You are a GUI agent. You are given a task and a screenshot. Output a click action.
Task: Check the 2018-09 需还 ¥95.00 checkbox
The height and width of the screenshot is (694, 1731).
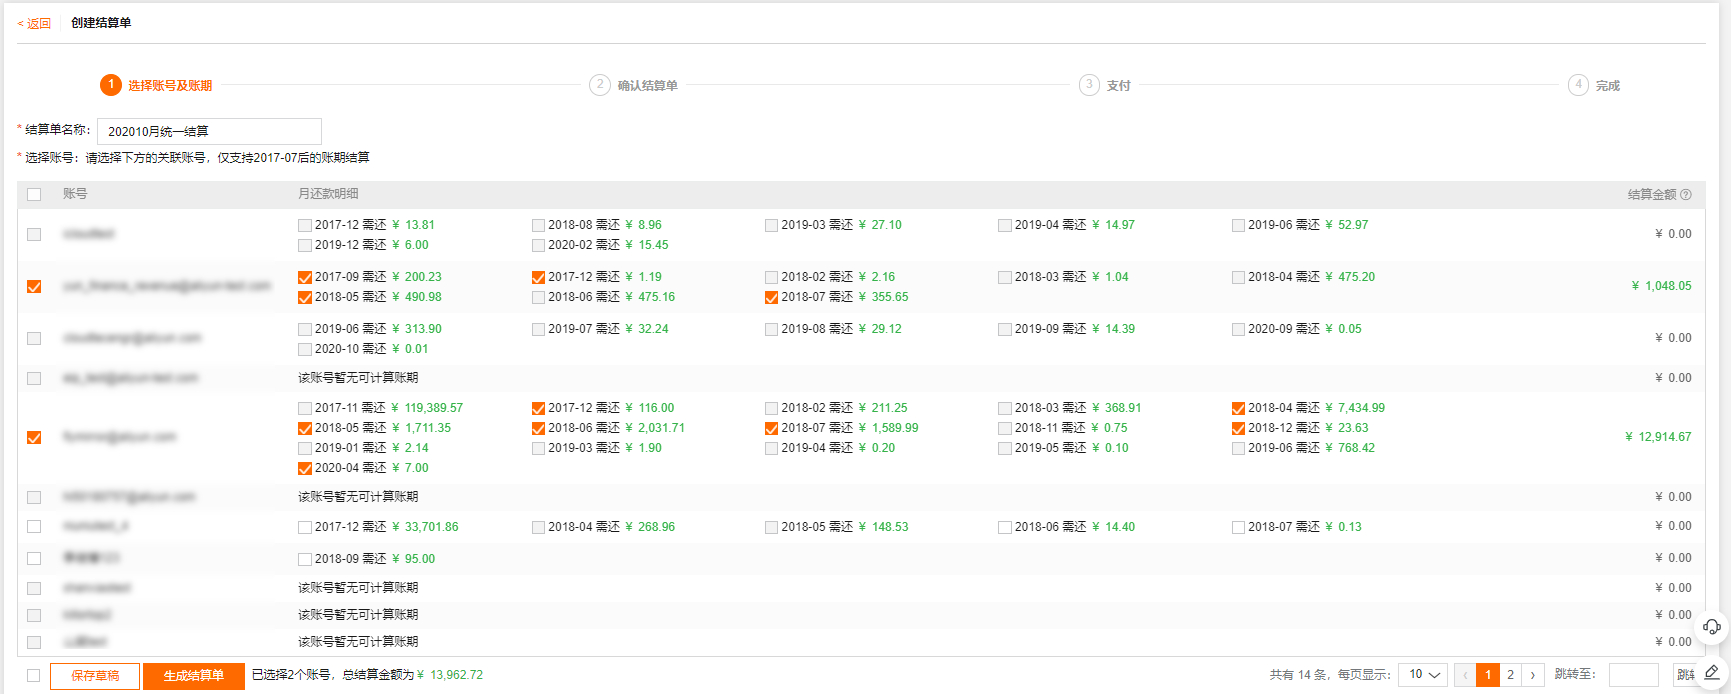(305, 559)
